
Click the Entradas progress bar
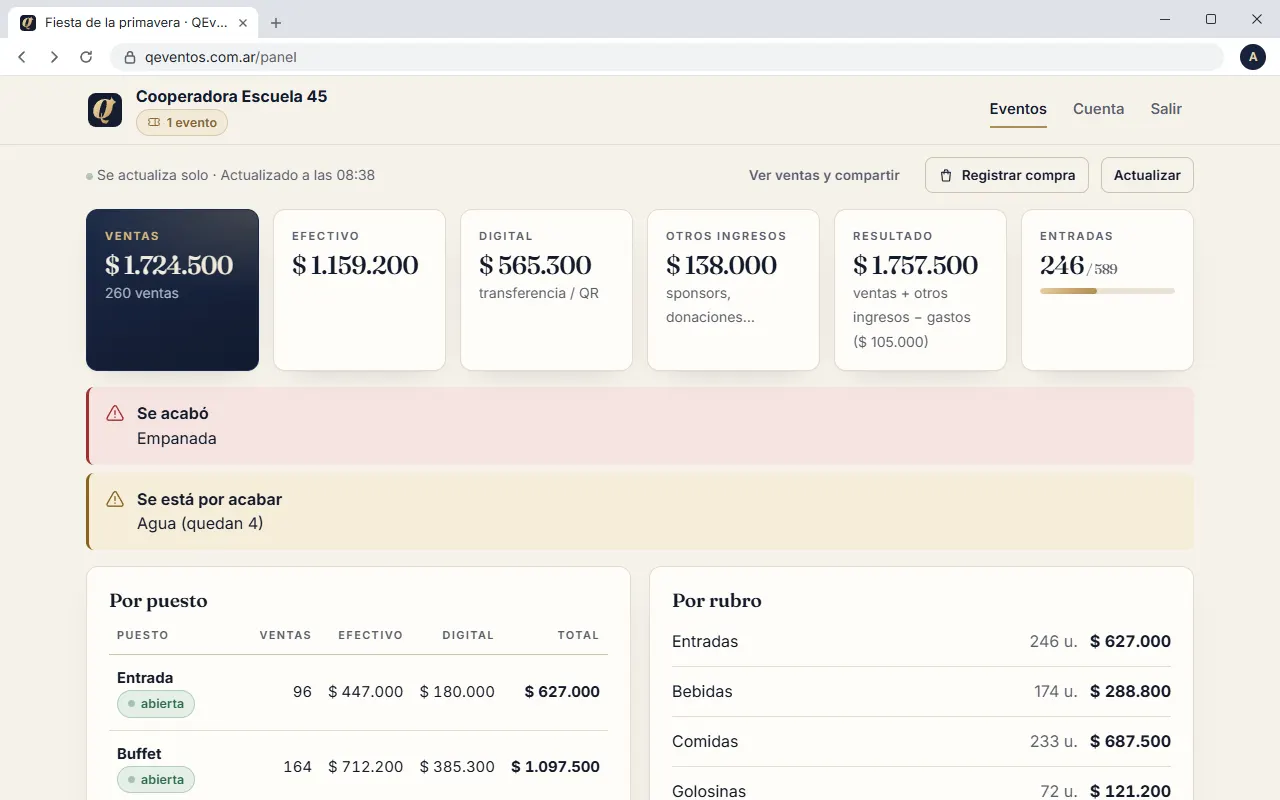tap(1107, 291)
